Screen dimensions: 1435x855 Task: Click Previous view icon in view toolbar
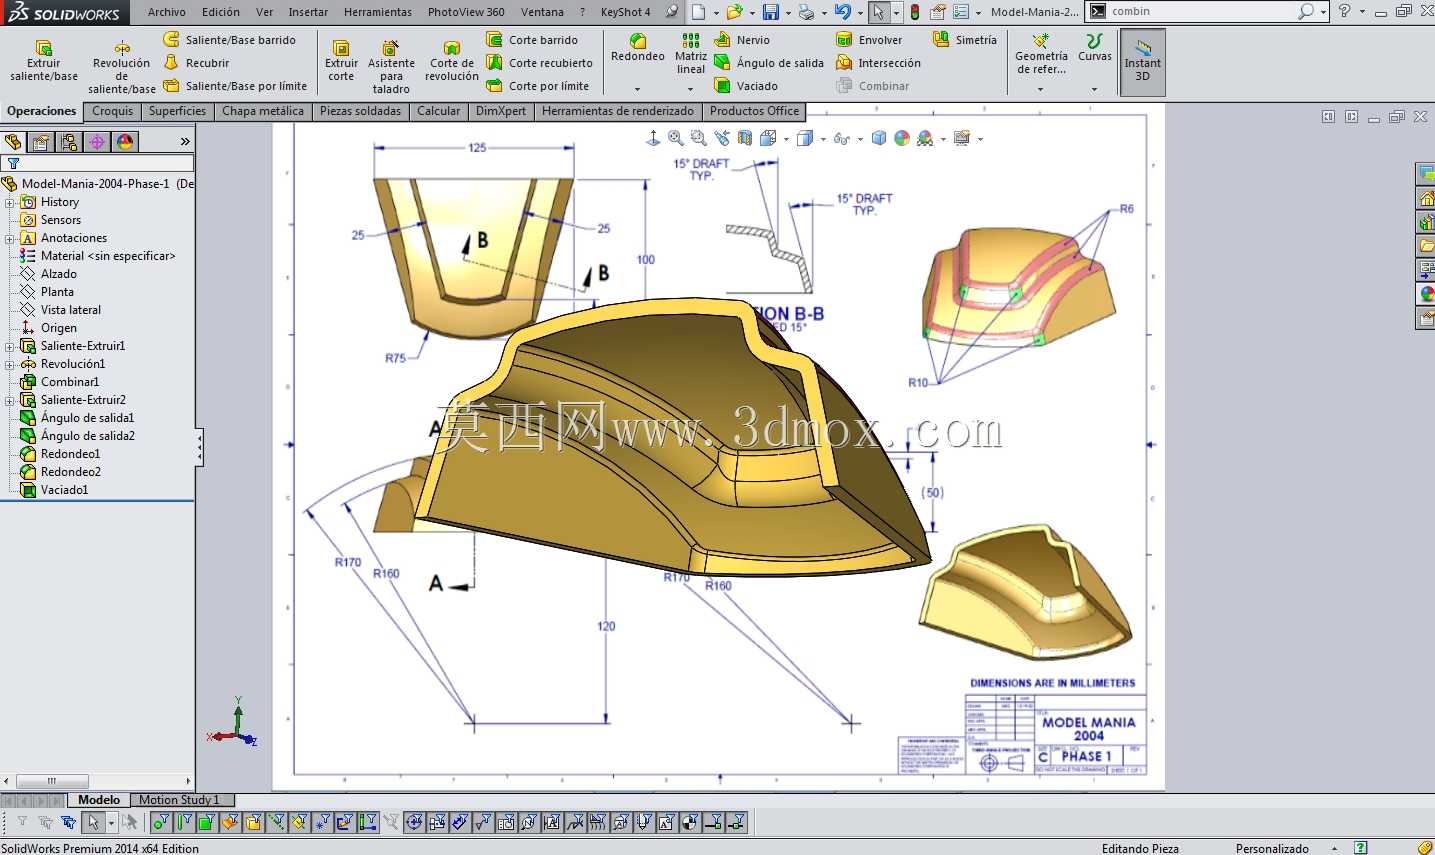click(721, 139)
